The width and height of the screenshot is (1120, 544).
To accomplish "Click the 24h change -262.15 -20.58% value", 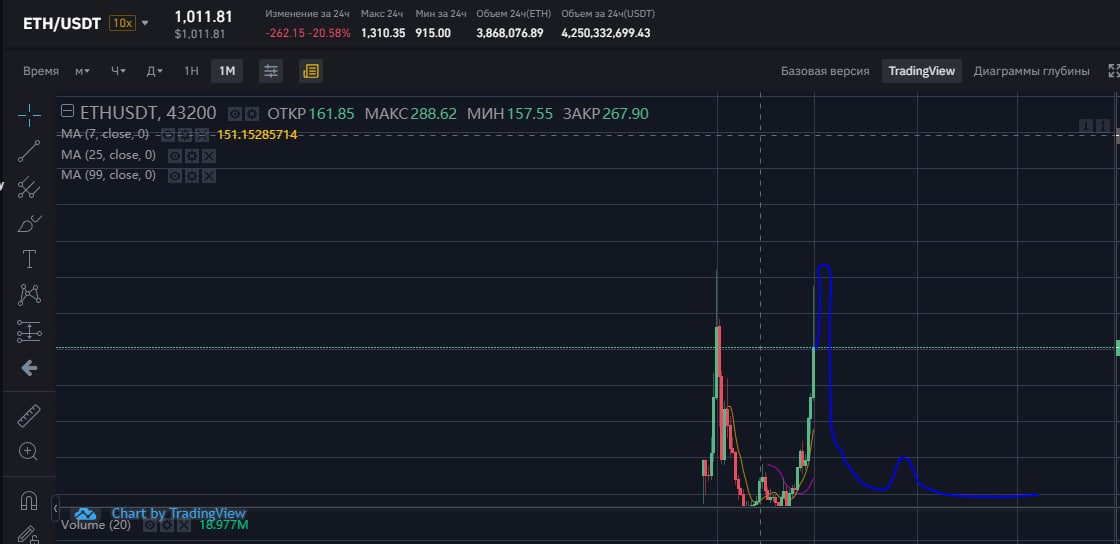I will click(x=308, y=33).
